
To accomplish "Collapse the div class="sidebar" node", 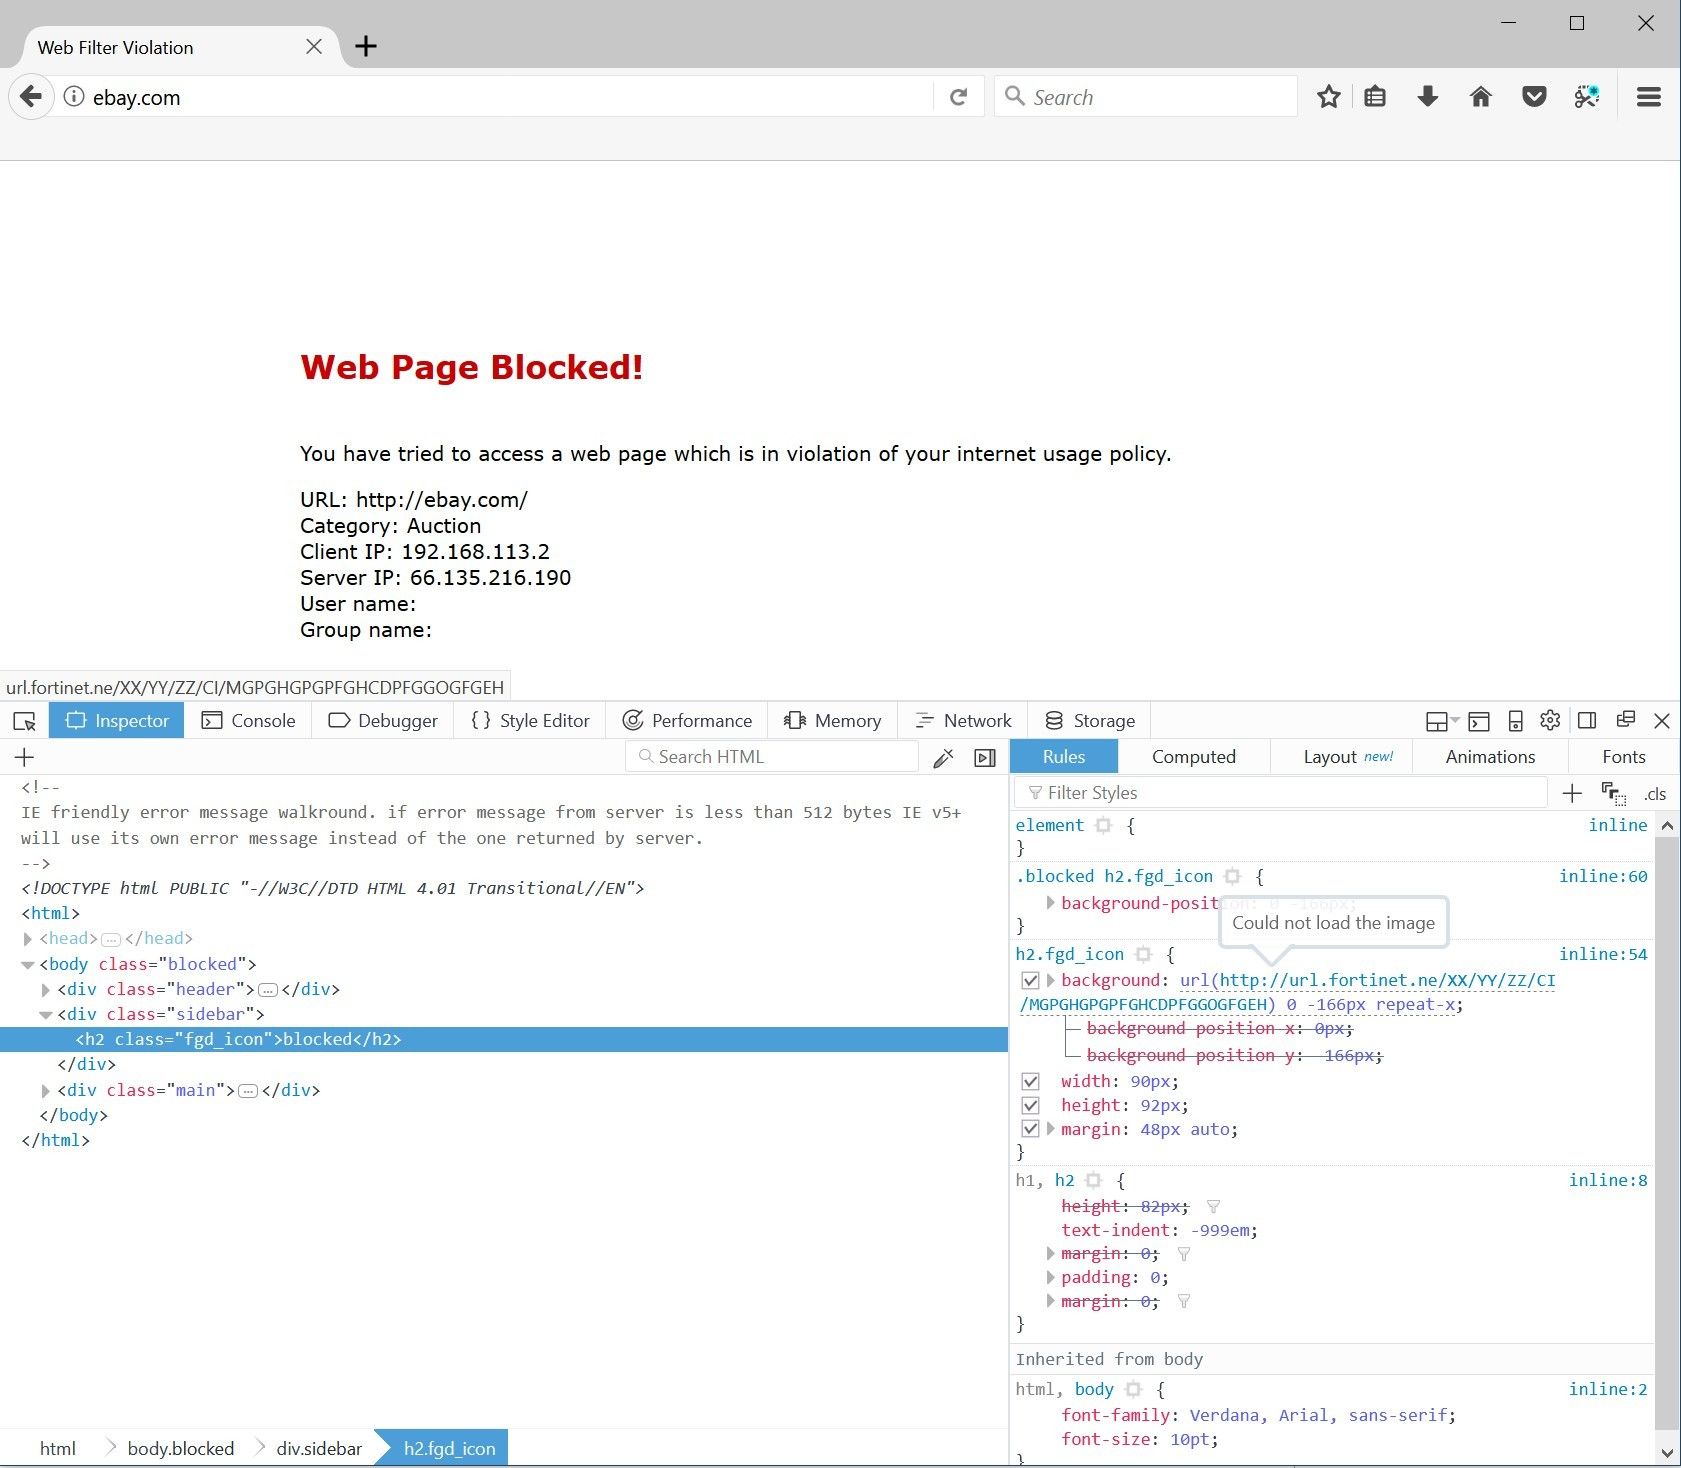I will point(46,1015).
